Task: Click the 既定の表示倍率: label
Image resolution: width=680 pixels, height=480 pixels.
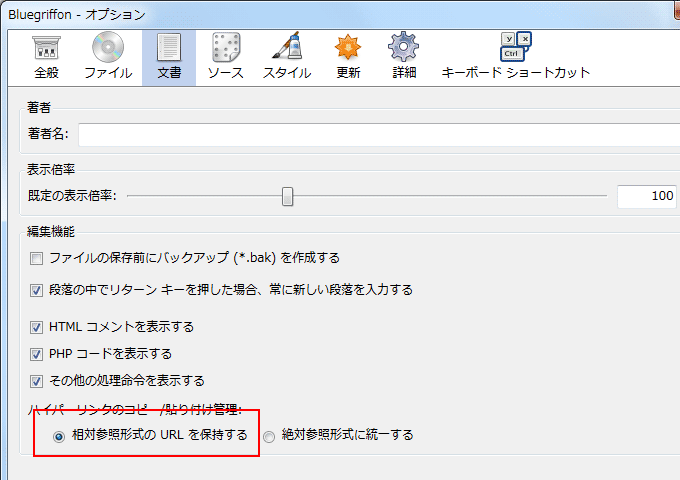Action: [72, 196]
